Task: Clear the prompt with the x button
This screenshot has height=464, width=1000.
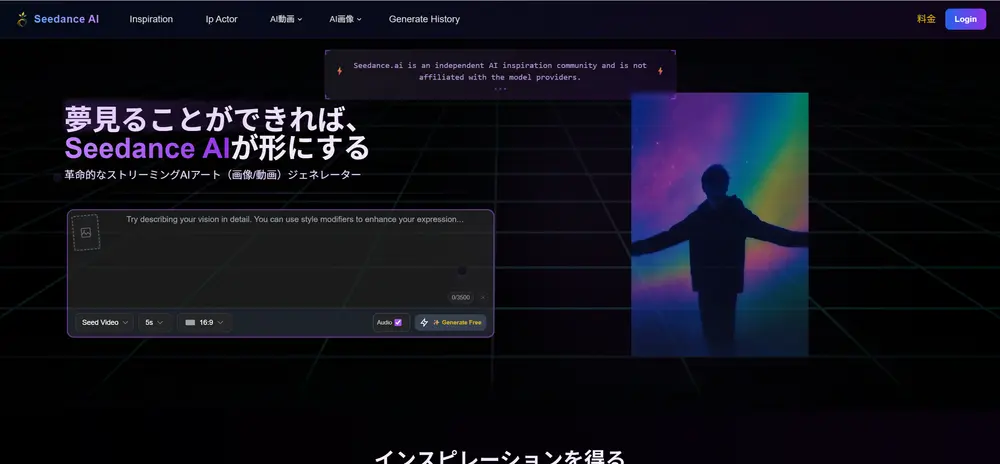Action: tap(483, 298)
